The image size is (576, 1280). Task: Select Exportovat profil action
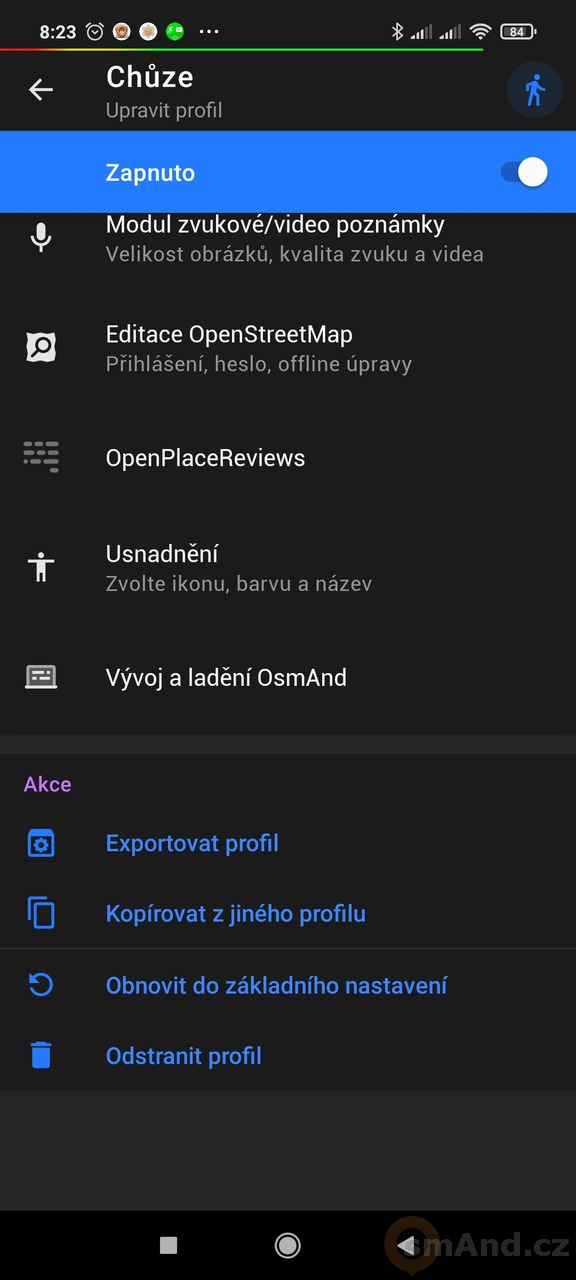pos(192,843)
